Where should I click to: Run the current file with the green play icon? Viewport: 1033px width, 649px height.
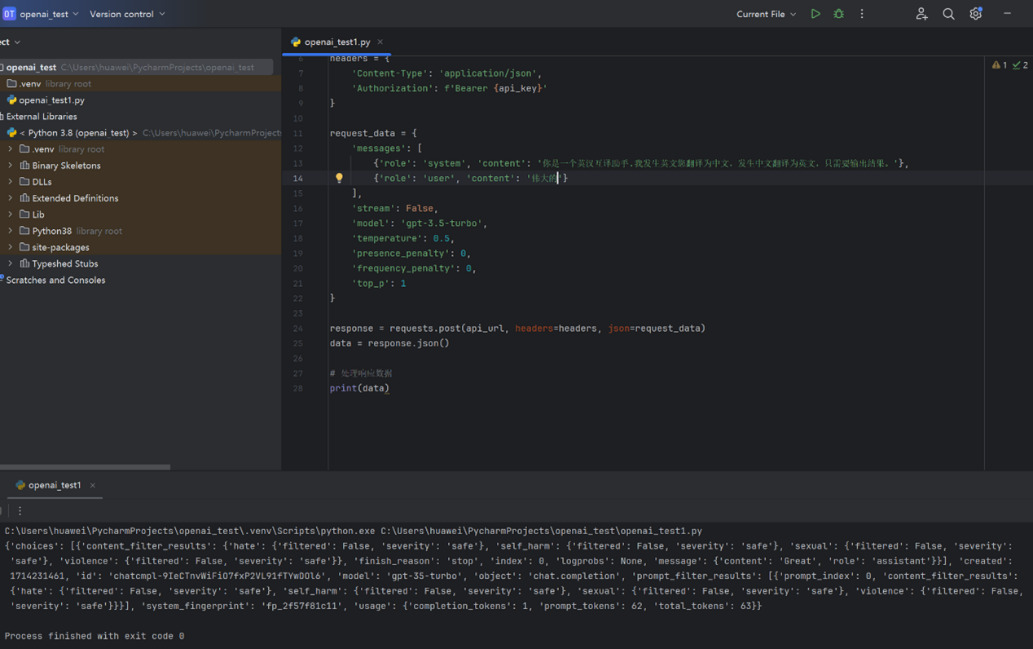pos(816,14)
